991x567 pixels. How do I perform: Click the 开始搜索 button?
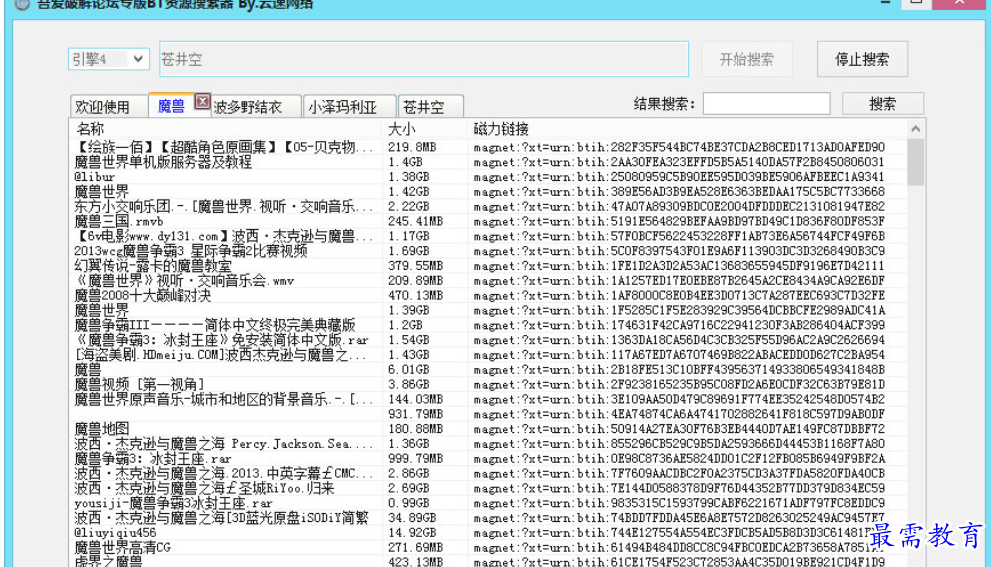746,59
